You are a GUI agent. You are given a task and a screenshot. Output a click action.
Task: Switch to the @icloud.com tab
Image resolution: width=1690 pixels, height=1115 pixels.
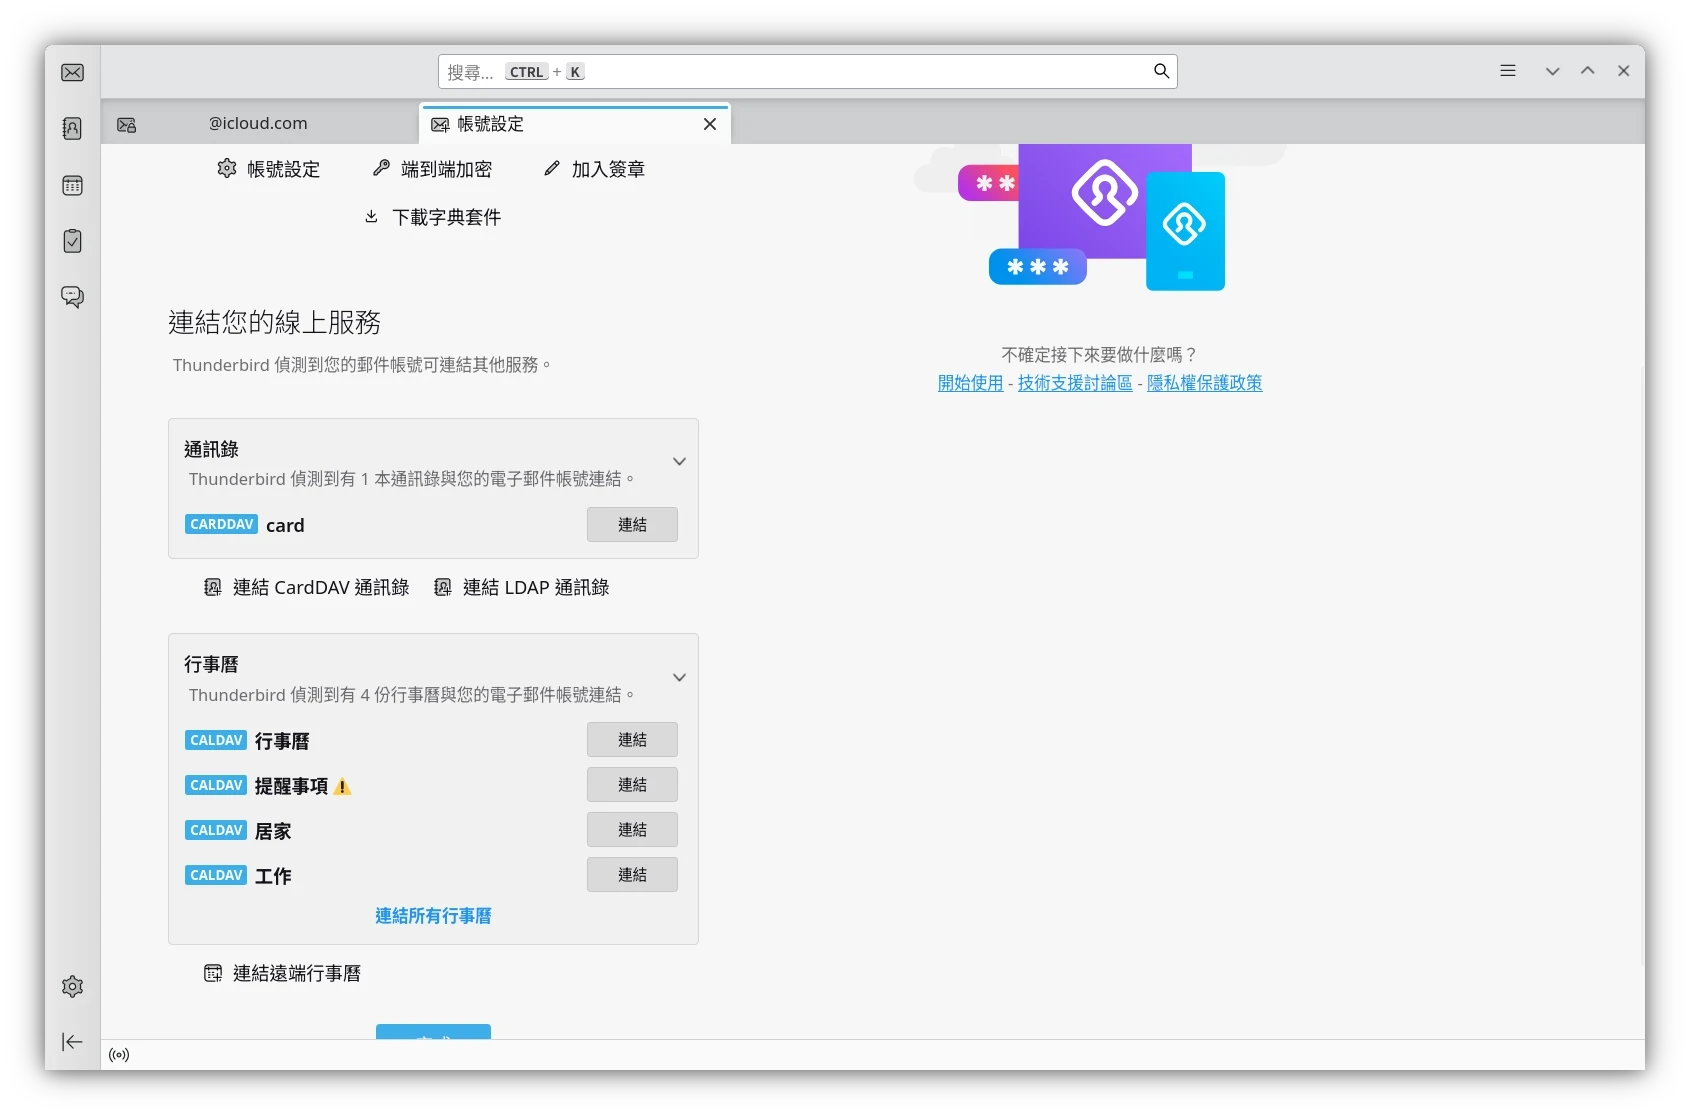click(257, 122)
